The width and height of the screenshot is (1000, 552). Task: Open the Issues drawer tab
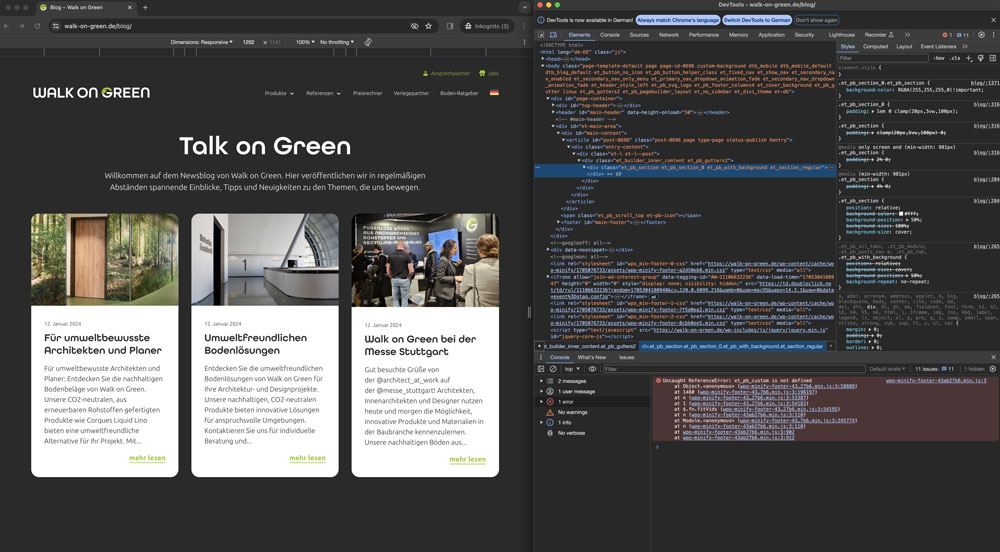click(x=627, y=358)
